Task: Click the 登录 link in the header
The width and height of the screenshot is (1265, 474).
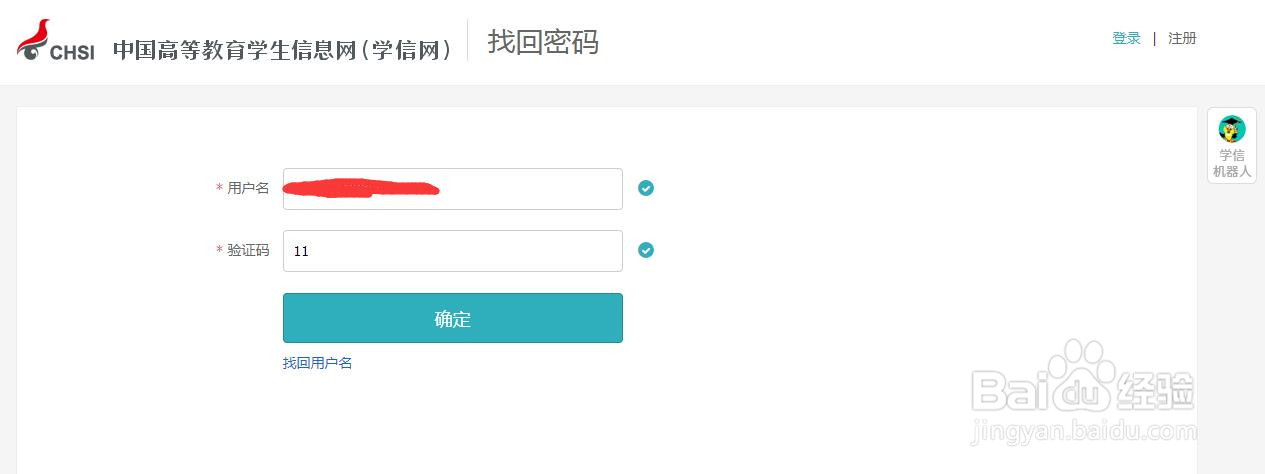Action: [x=1126, y=39]
